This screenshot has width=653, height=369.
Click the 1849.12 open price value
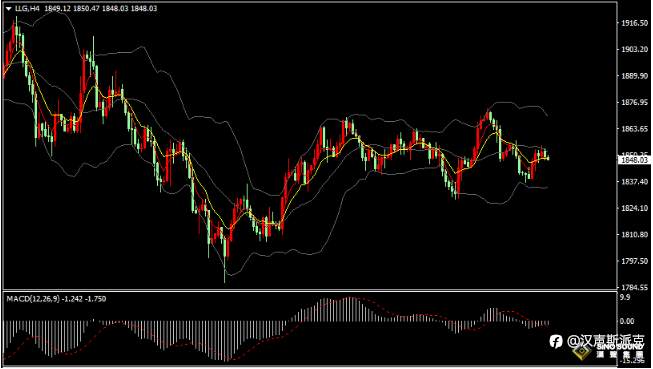click(x=57, y=8)
